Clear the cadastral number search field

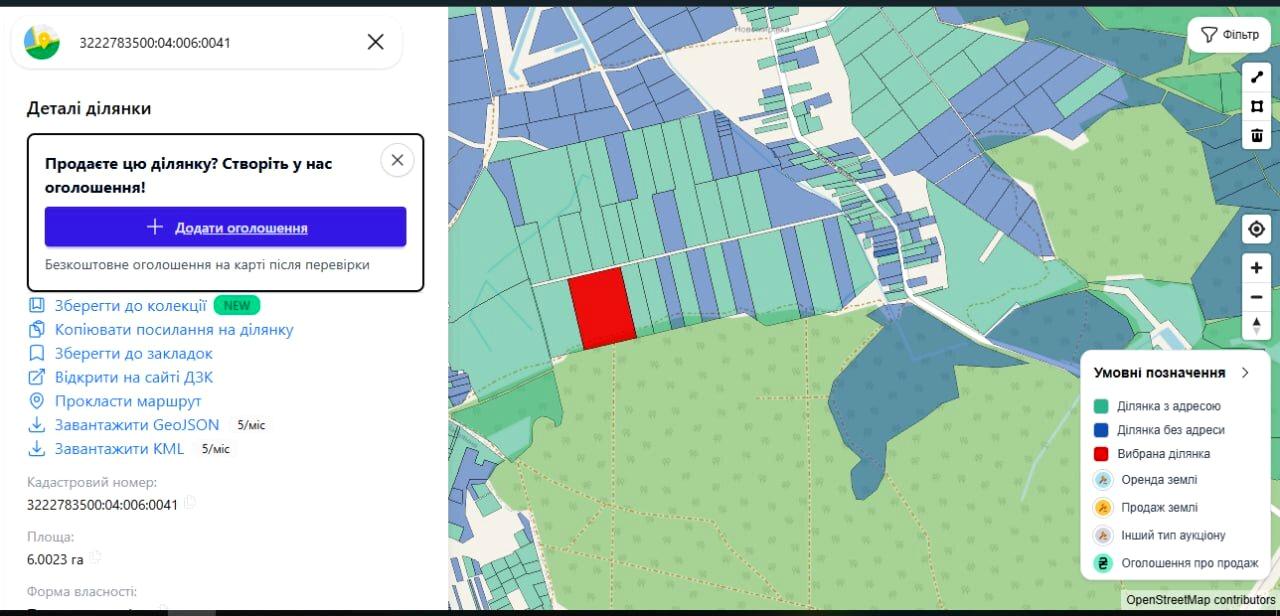point(375,42)
